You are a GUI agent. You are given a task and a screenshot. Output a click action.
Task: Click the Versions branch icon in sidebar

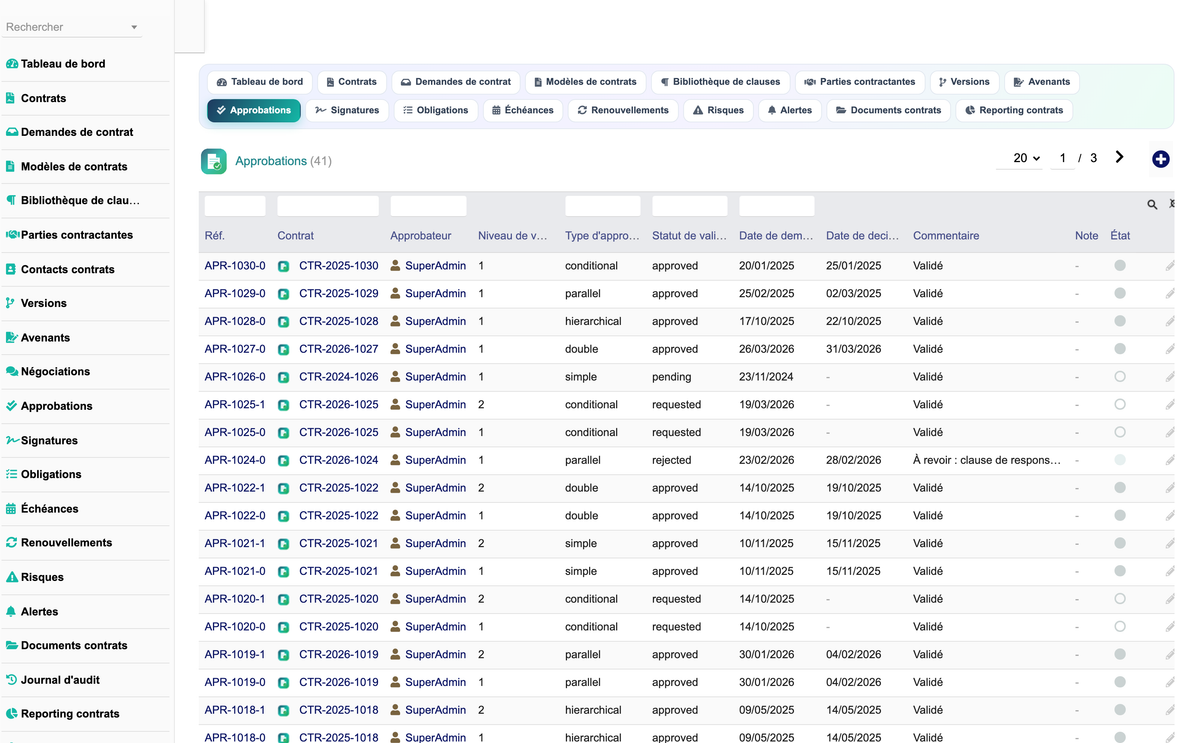point(11,303)
